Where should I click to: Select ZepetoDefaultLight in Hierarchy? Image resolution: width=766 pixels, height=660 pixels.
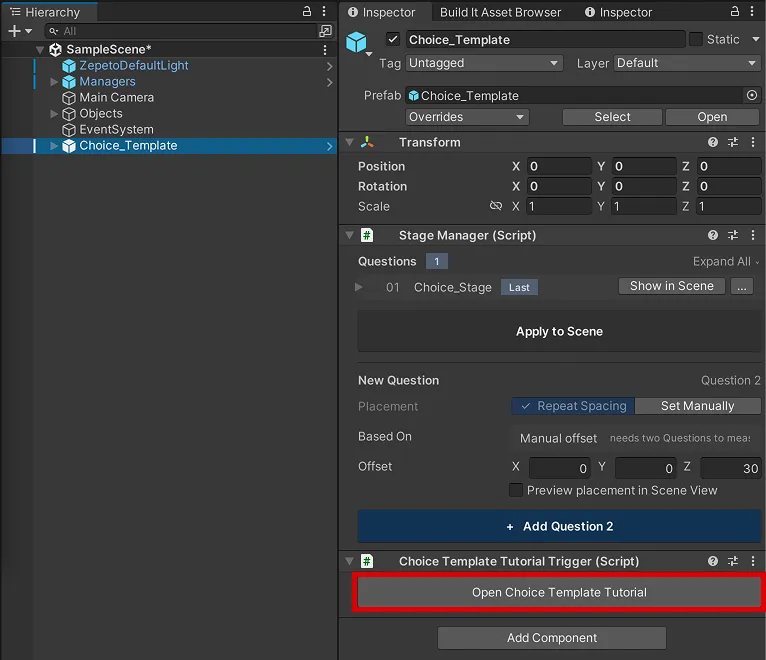tap(133, 65)
